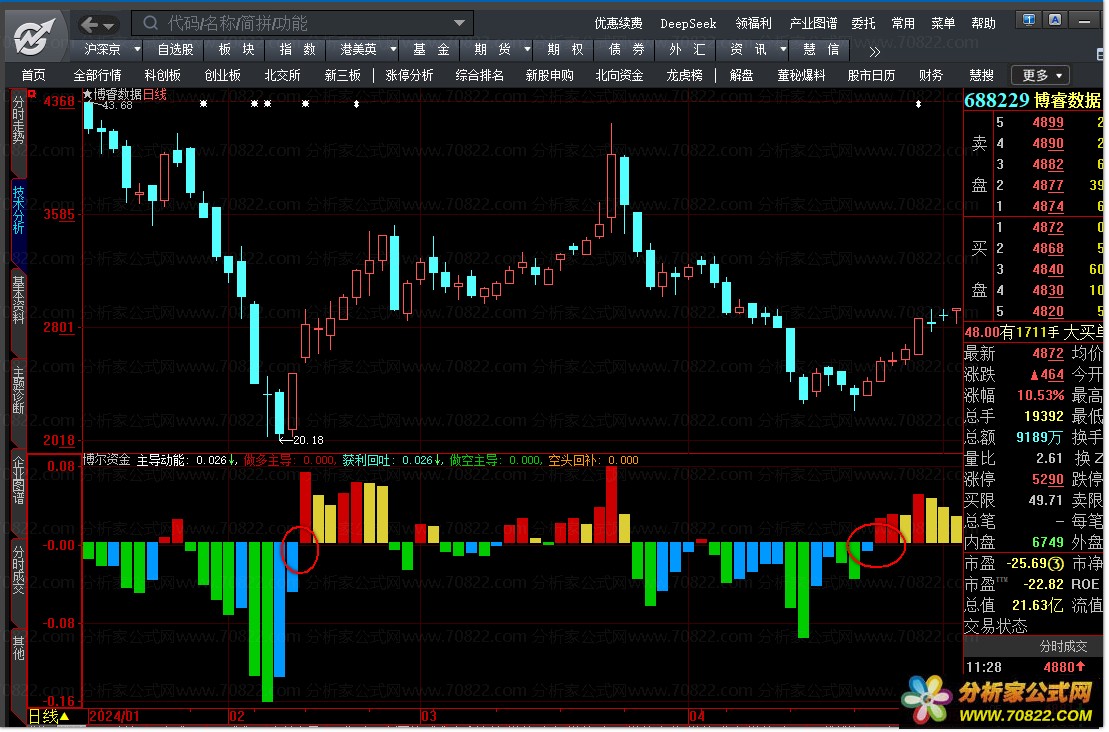Click the search magnifier icon
The image size is (1109, 732).
point(150,23)
